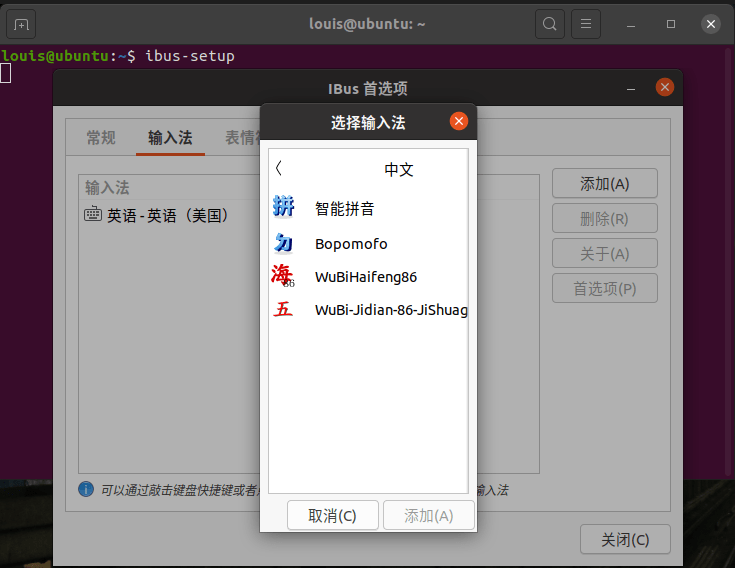Click the 删除(R) button
The height and width of the screenshot is (568, 735).
(605, 218)
